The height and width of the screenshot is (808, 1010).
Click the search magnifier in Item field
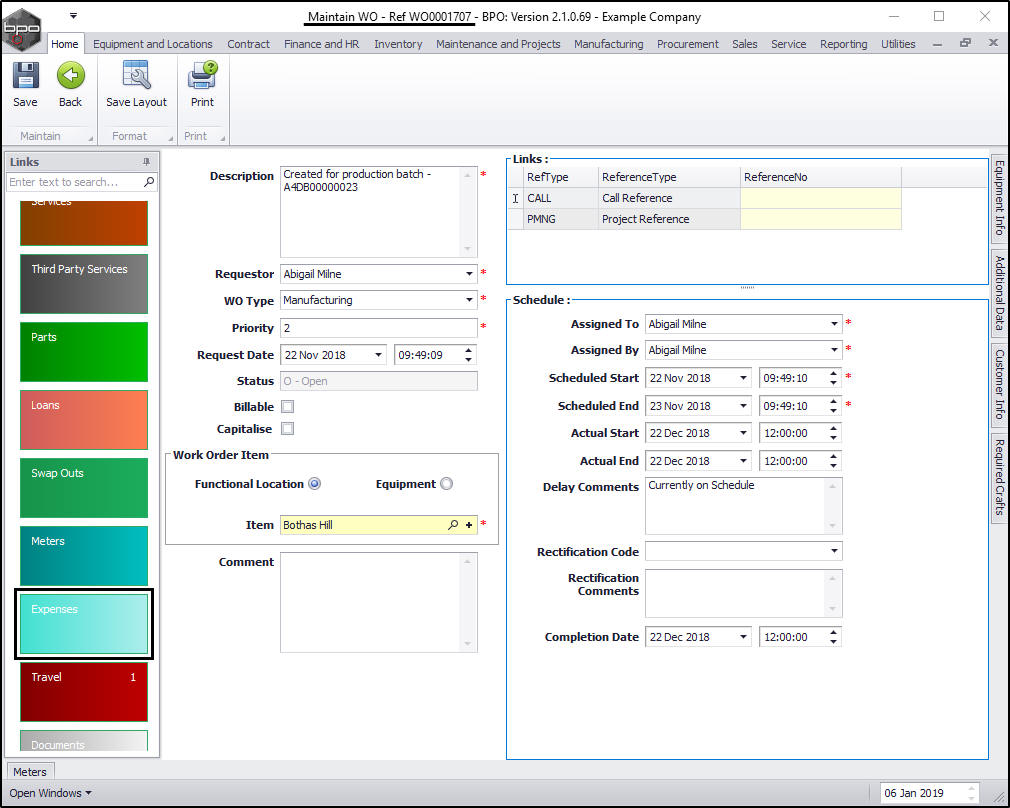(x=453, y=525)
